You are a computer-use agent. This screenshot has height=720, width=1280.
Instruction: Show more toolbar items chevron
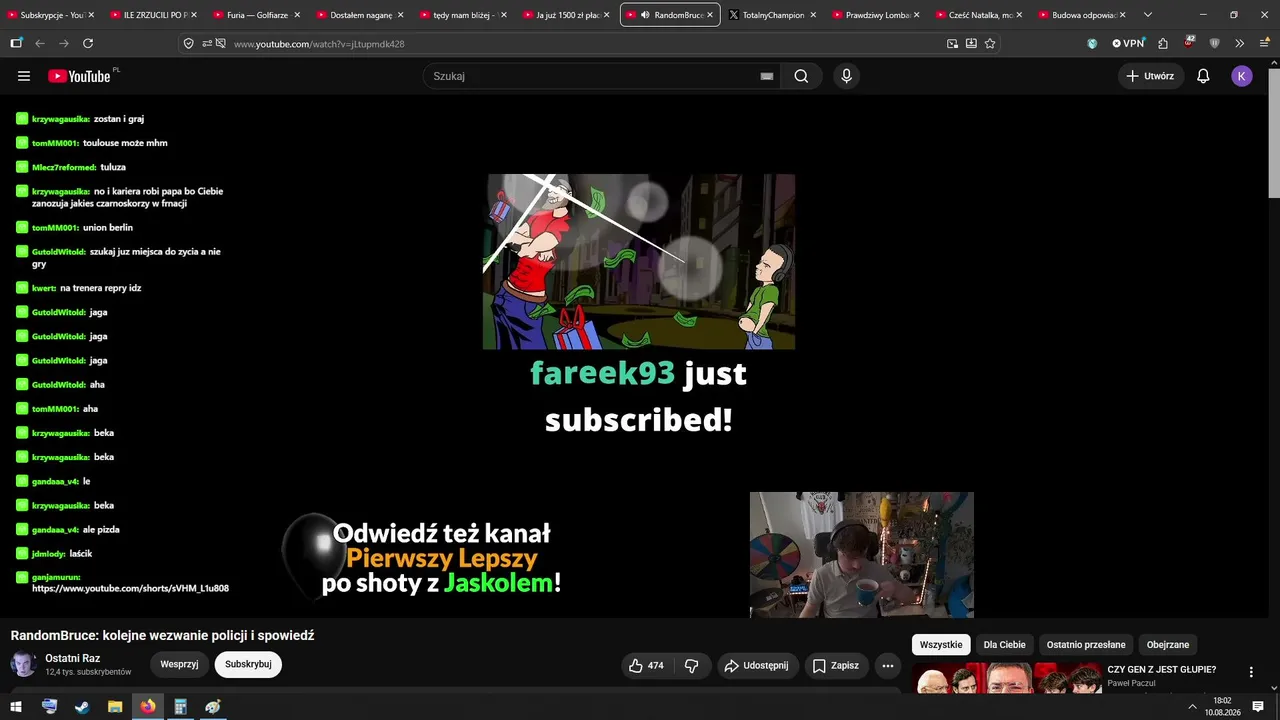click(x=1240, y=44)
